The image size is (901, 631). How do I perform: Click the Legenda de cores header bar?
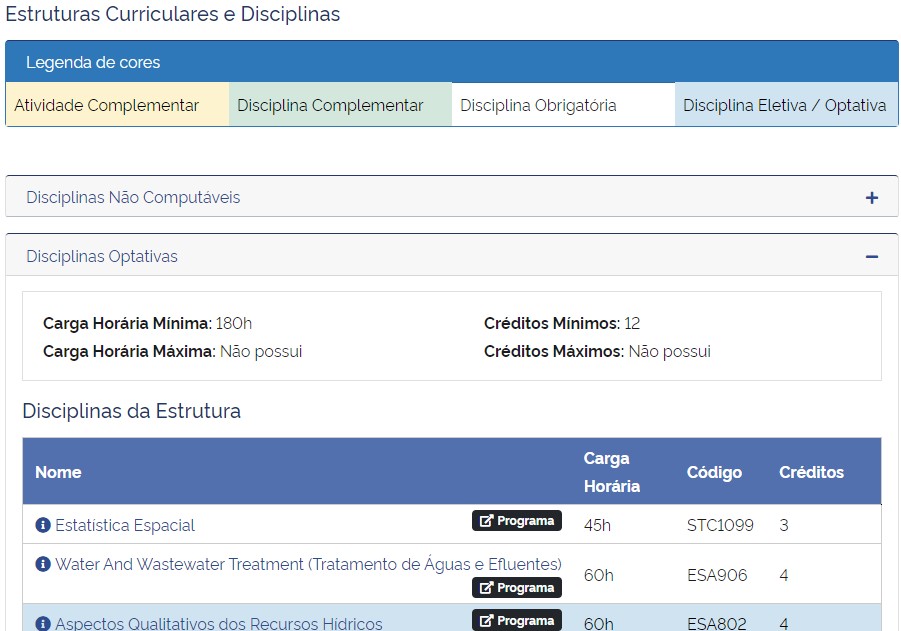[x=451, y=62]
